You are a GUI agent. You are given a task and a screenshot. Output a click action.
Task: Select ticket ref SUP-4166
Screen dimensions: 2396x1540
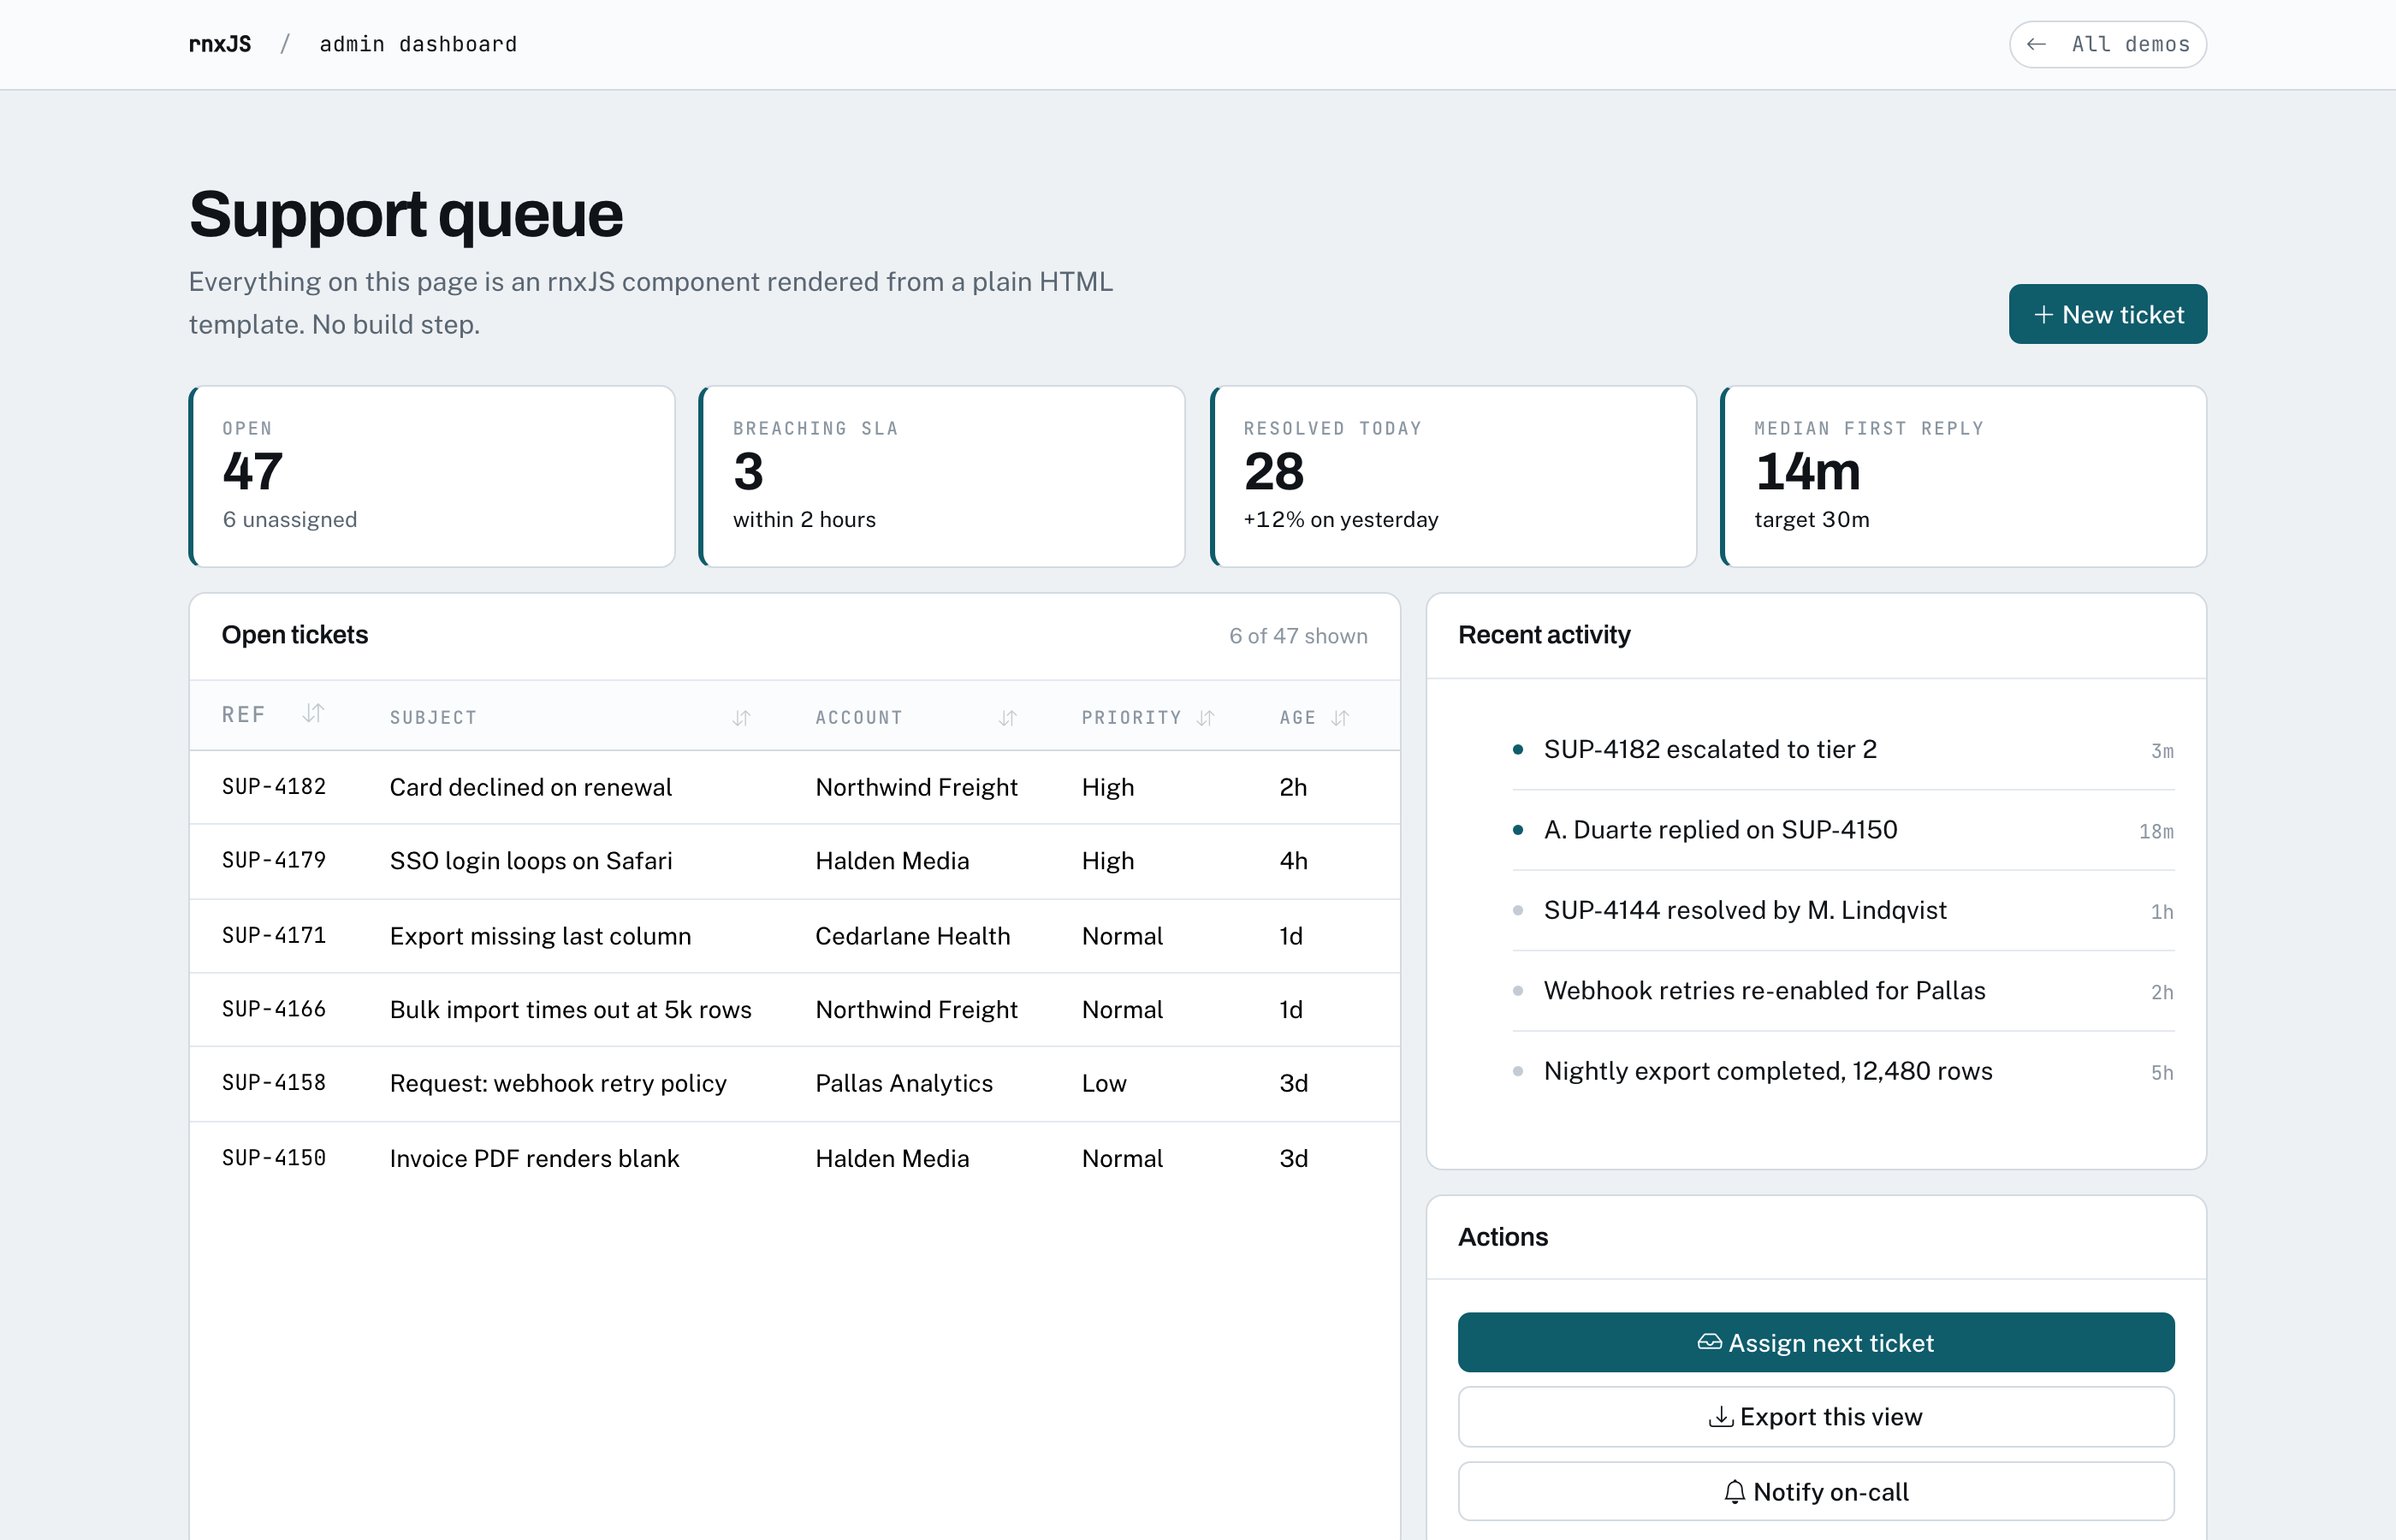pyautogui.click(x=274, y=1009)
